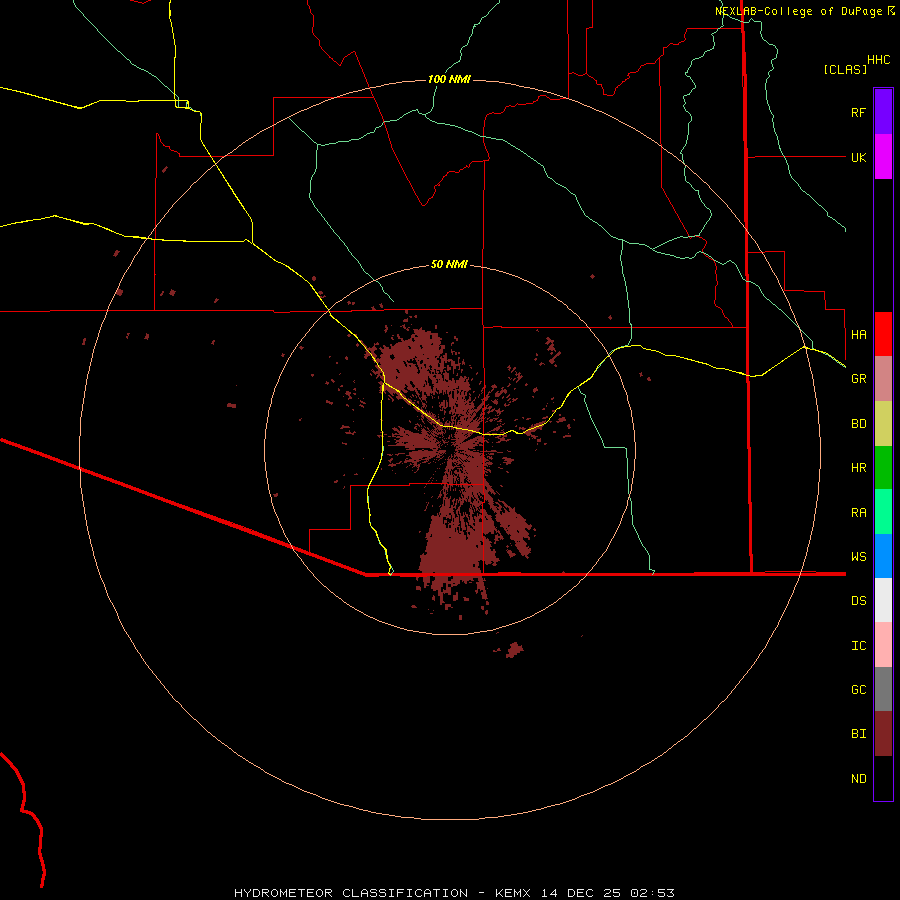This screenshot has height=900, width=900.
Task: Click the DS white legend swatch
Action: 883,600
